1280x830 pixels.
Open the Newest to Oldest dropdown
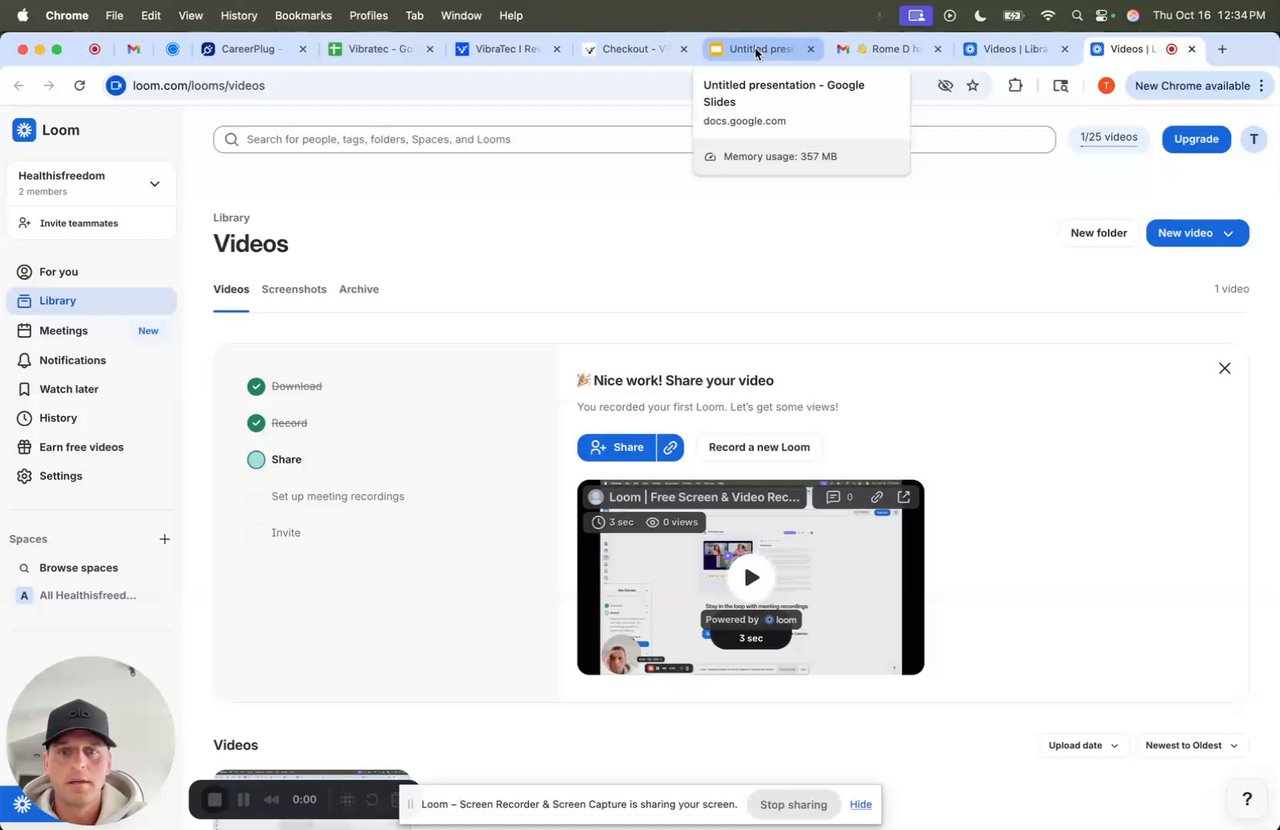point(1191,745)
